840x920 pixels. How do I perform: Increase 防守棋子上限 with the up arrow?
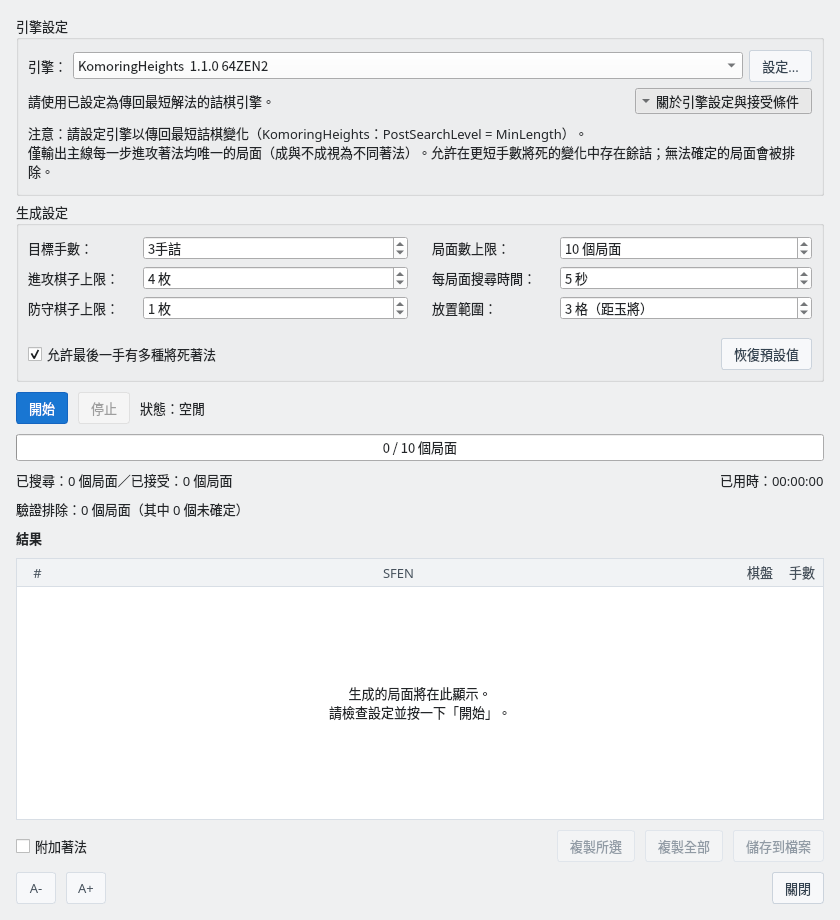point(400,303)
